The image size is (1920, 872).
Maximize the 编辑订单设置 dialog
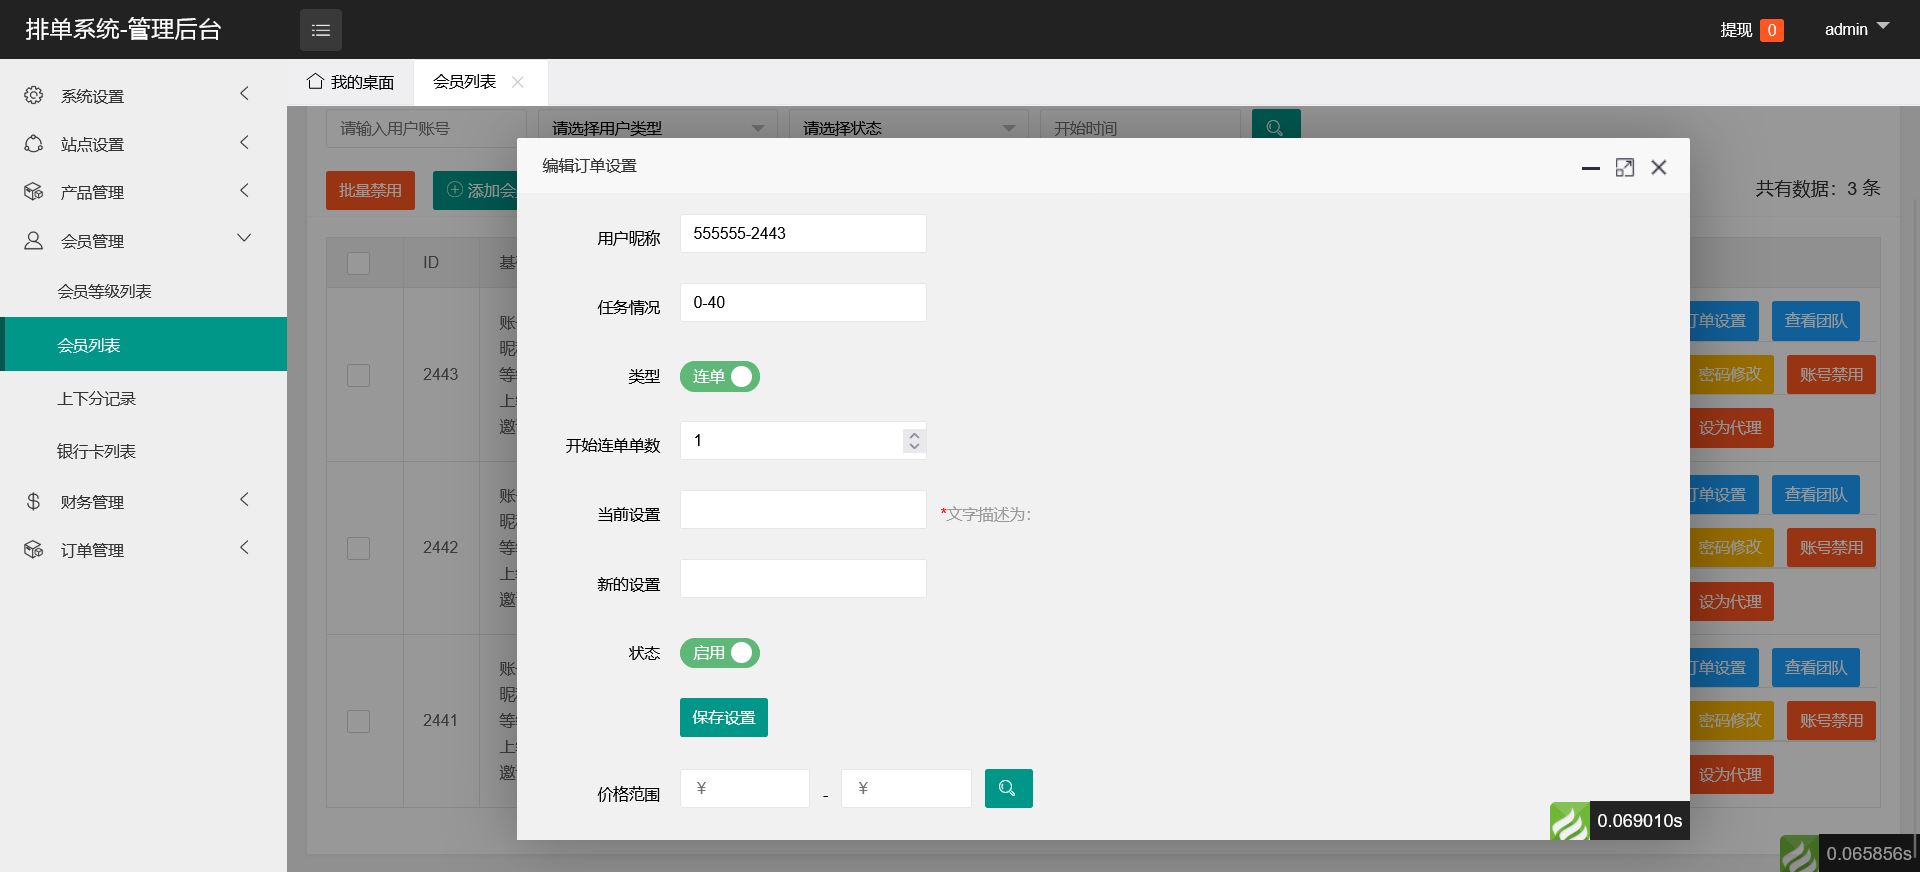(1625, 167)
